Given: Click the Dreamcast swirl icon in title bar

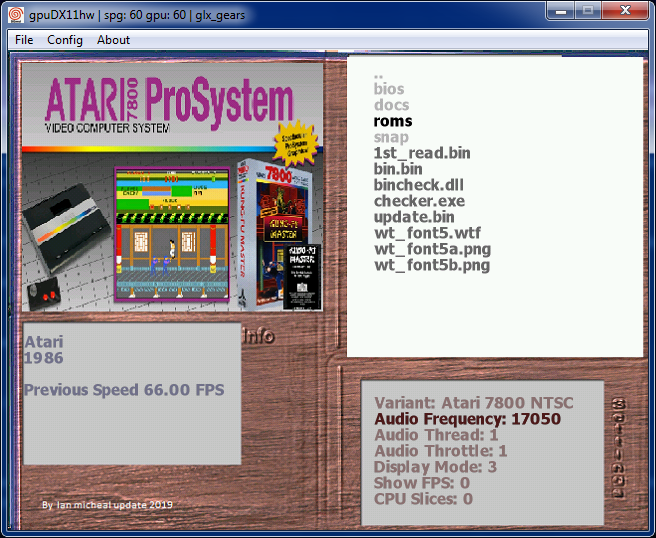Looking at the screenshot, I should 16,15.
